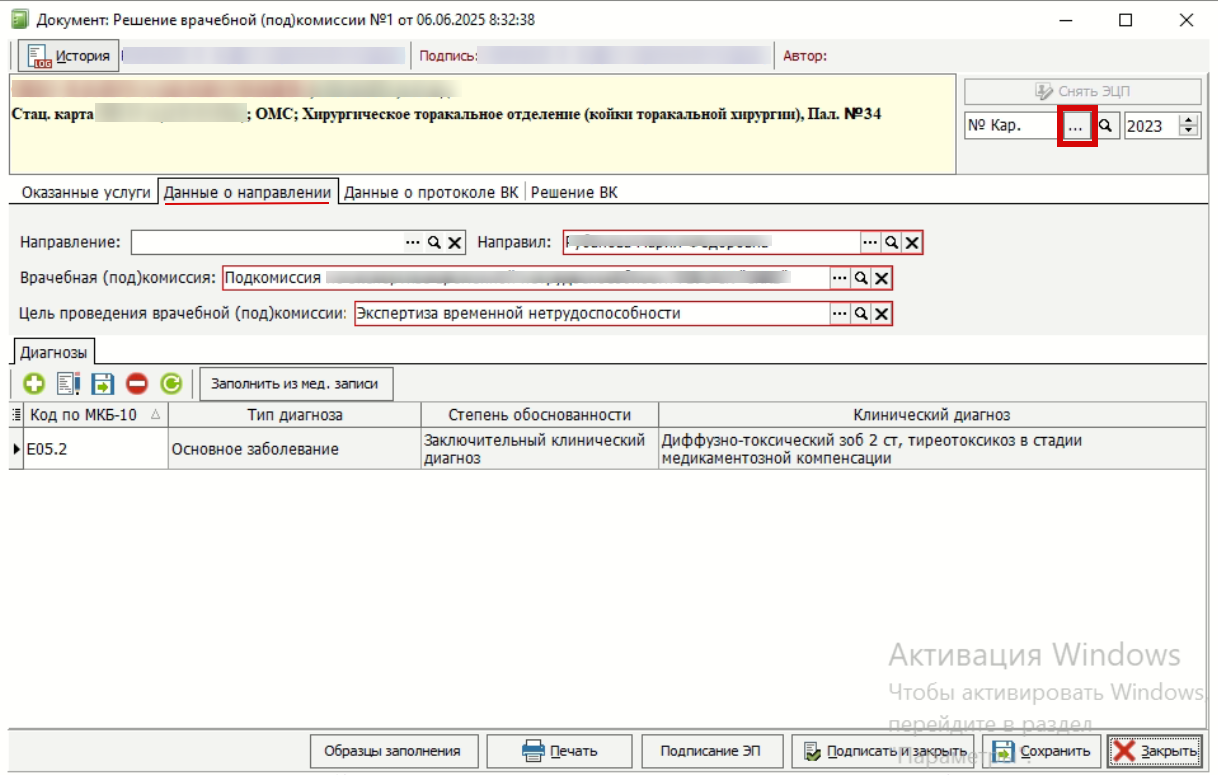Click the save diagnosis floppy-disk icon
This screenshot has height=775, width=1218.
102,383
